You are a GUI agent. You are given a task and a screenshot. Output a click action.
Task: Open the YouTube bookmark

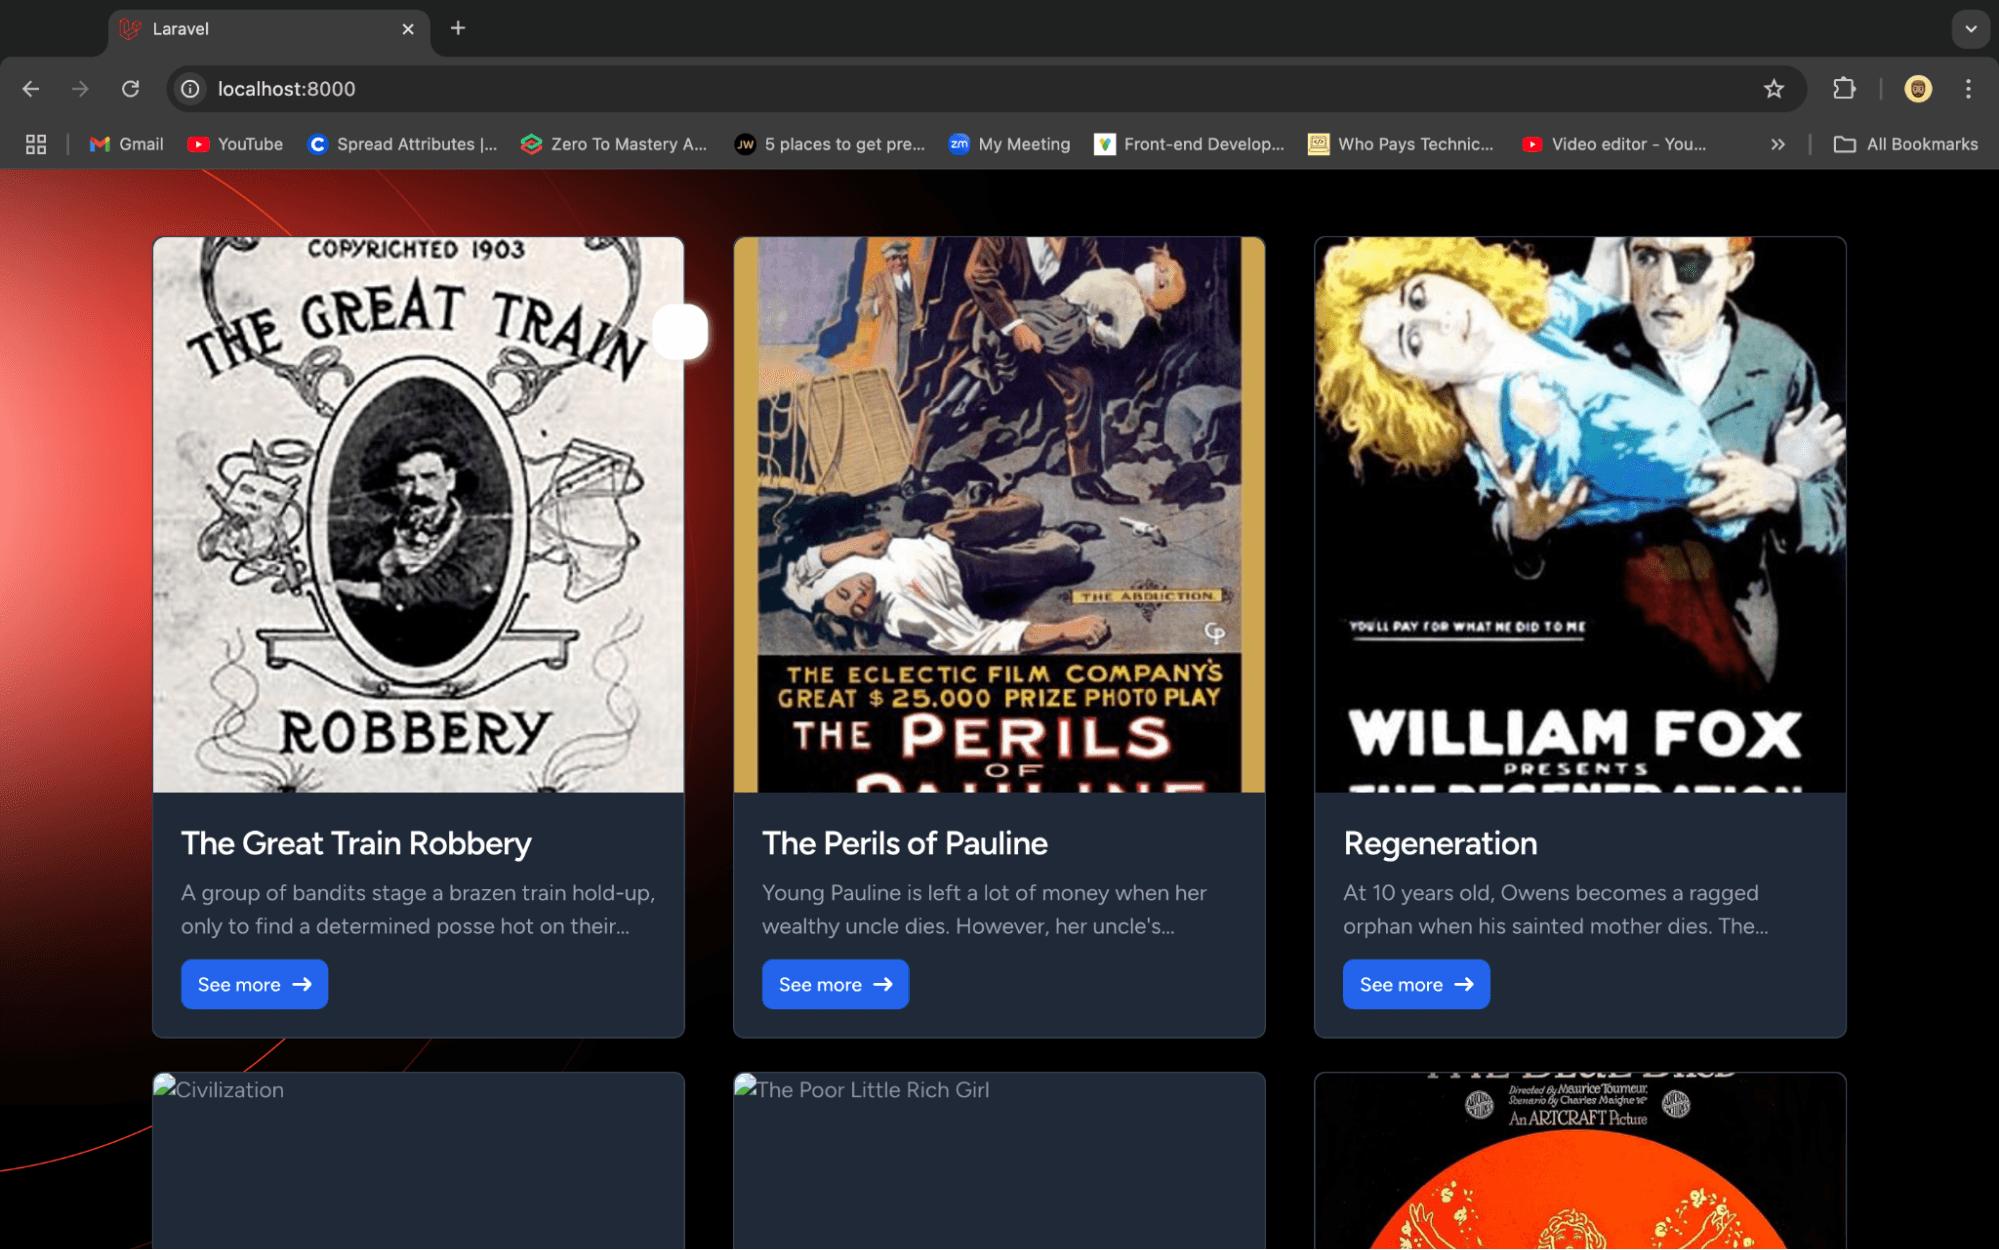(x=235, y=144)
